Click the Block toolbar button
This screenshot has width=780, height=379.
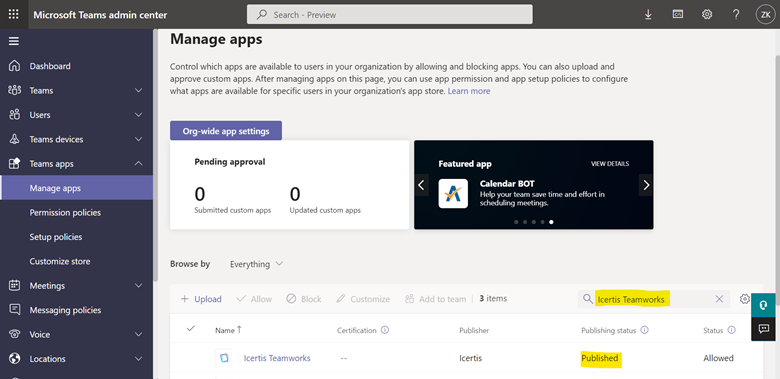pyautogui.click(x=303, y=299)
